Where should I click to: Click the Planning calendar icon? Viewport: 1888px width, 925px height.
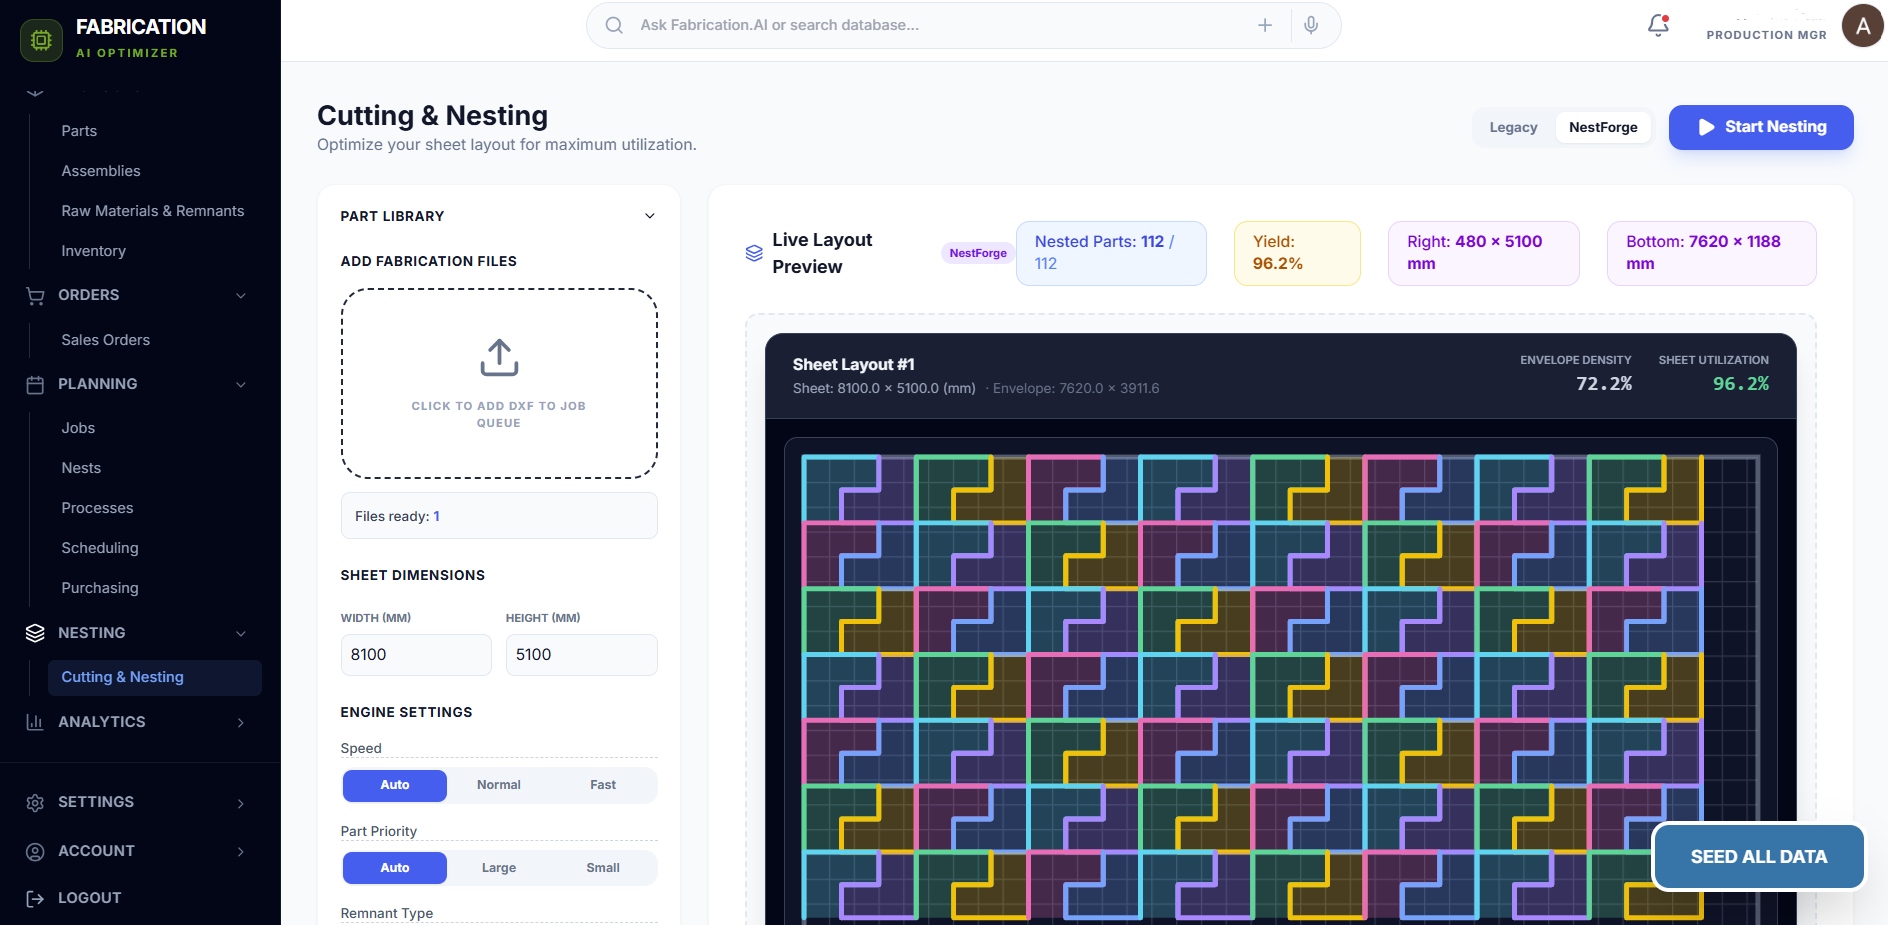[x=35, y=384]
